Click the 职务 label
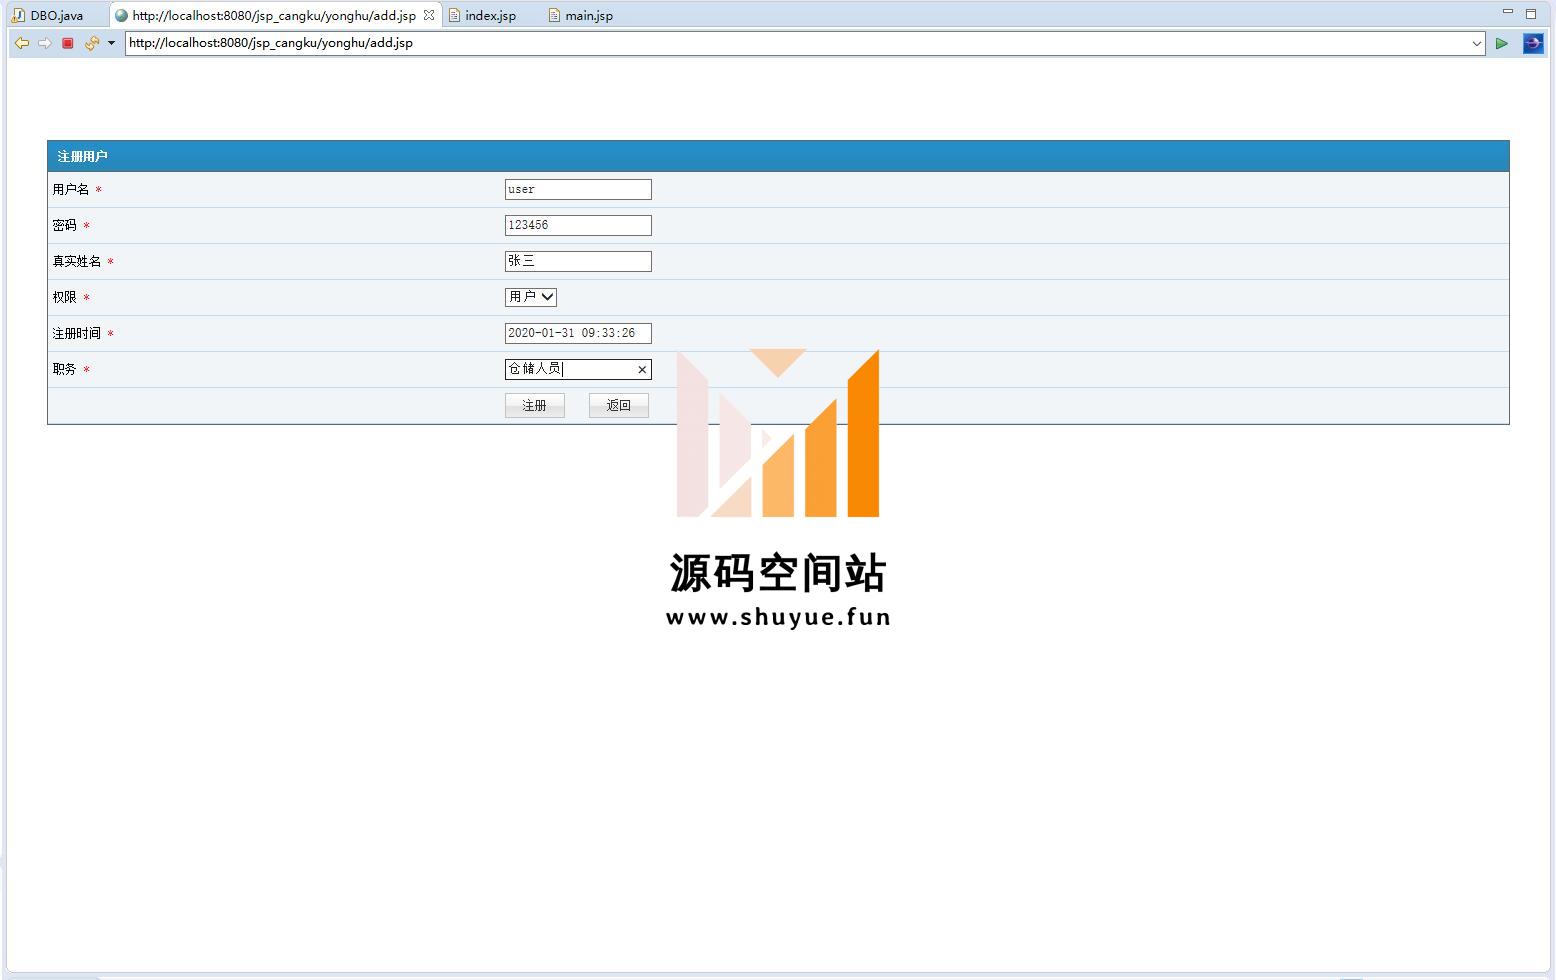This screenshot has width=1556, height=980. 65,369
